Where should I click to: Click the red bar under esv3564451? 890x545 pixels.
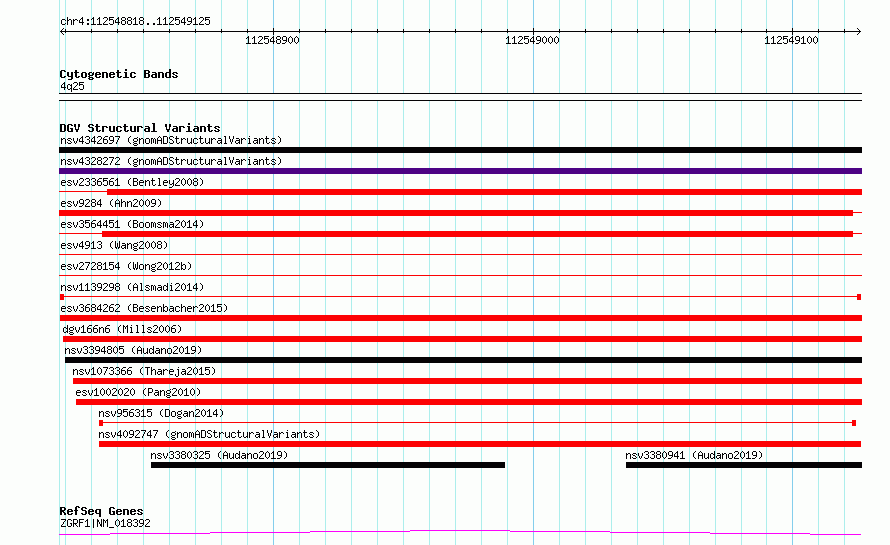pyautogui.click(x=477, y=234)
